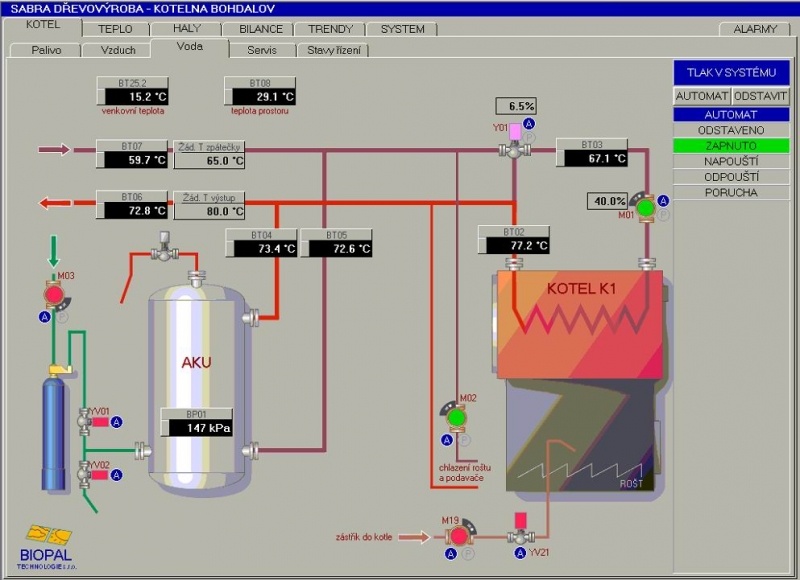The width and height of the screenshot is (800, 580).
Task: Click the 40.0% pump speed field
Action: [x=607, y=201]
